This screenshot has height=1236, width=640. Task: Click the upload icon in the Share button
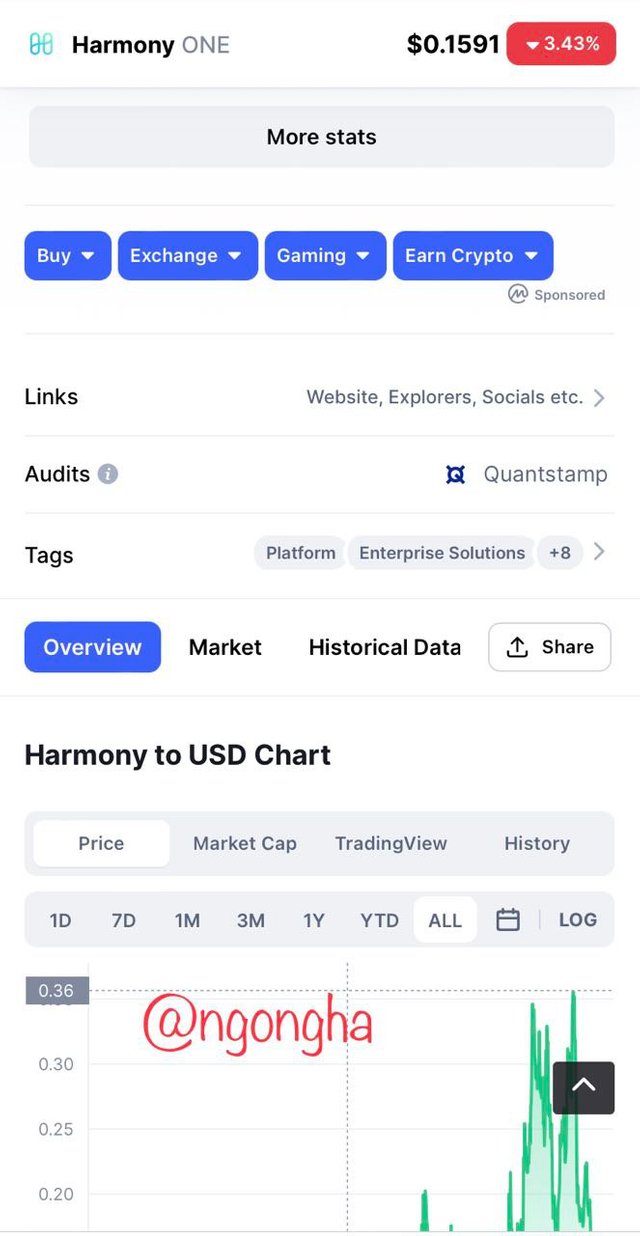517,647
